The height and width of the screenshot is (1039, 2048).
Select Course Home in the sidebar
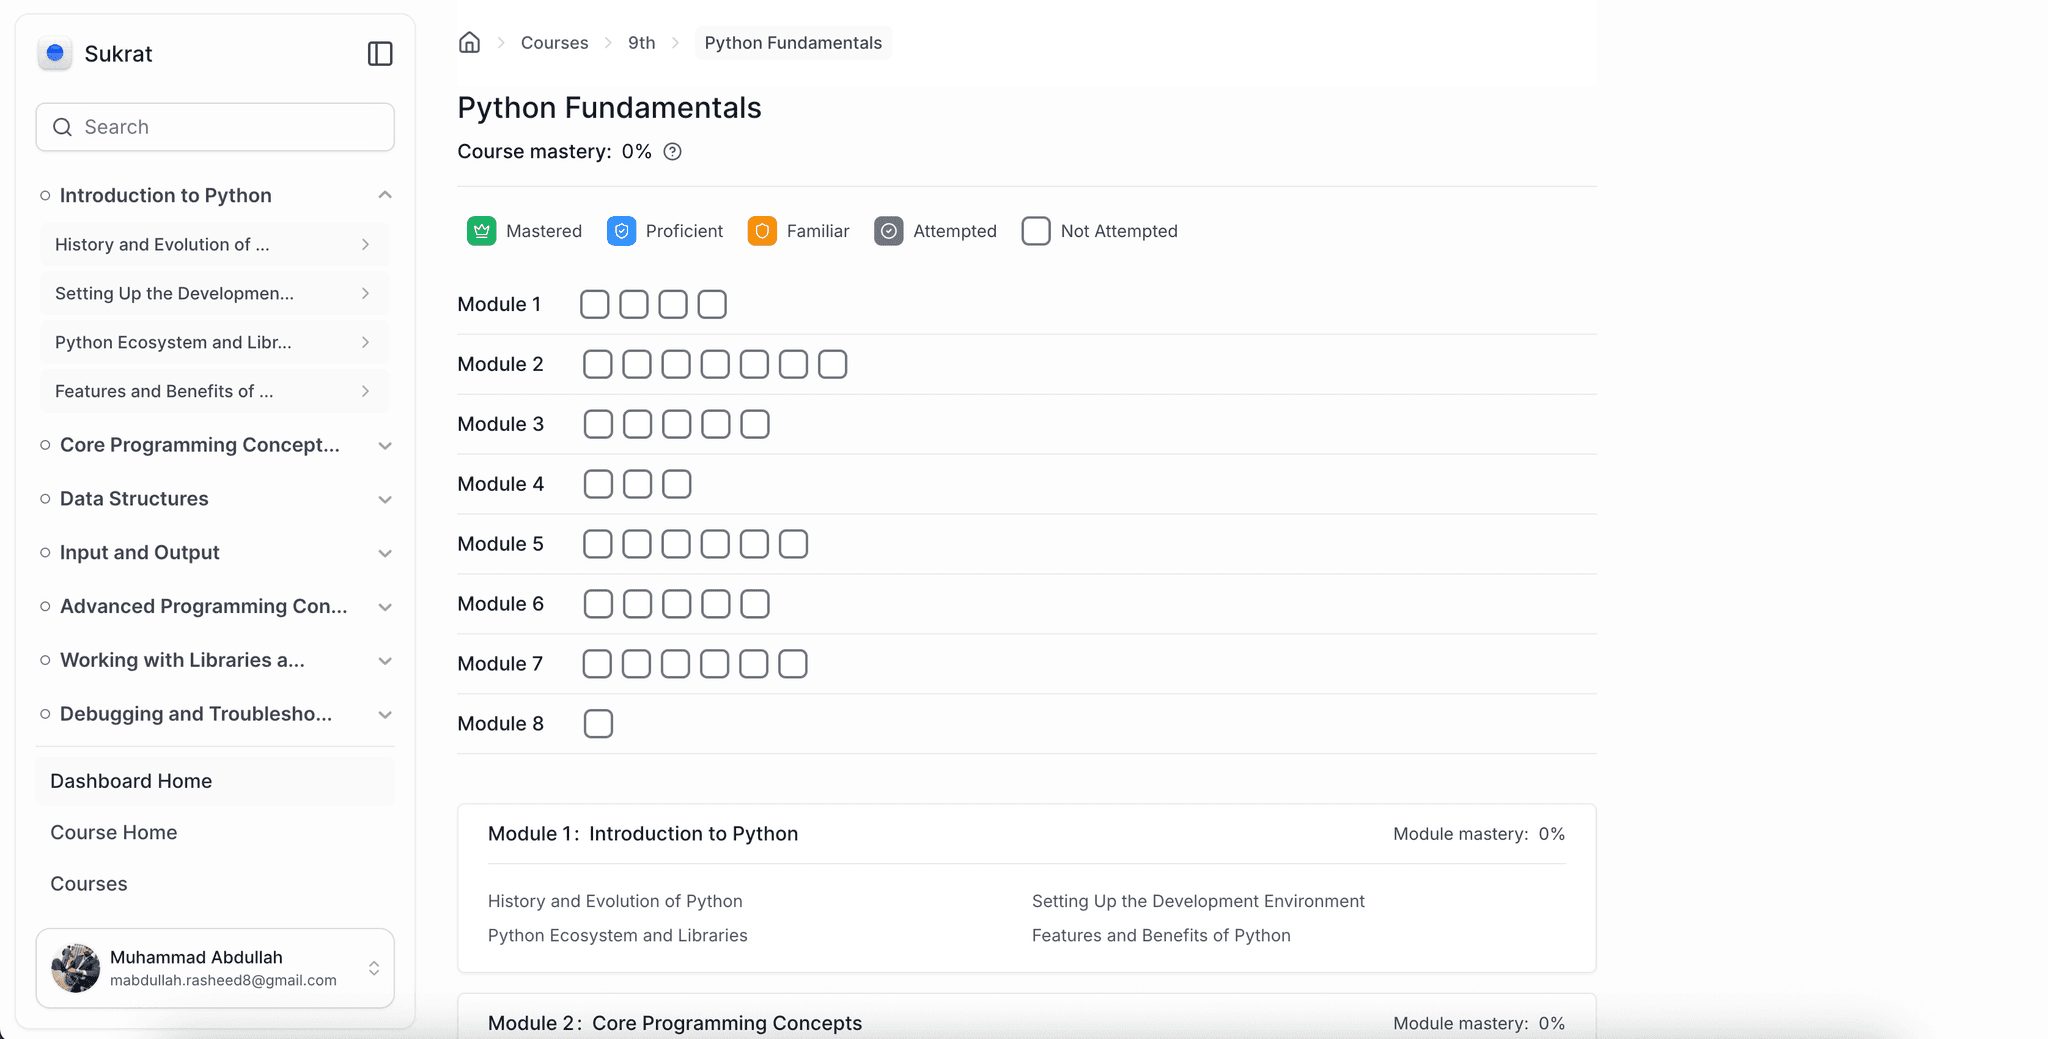(x=113, y=832)
